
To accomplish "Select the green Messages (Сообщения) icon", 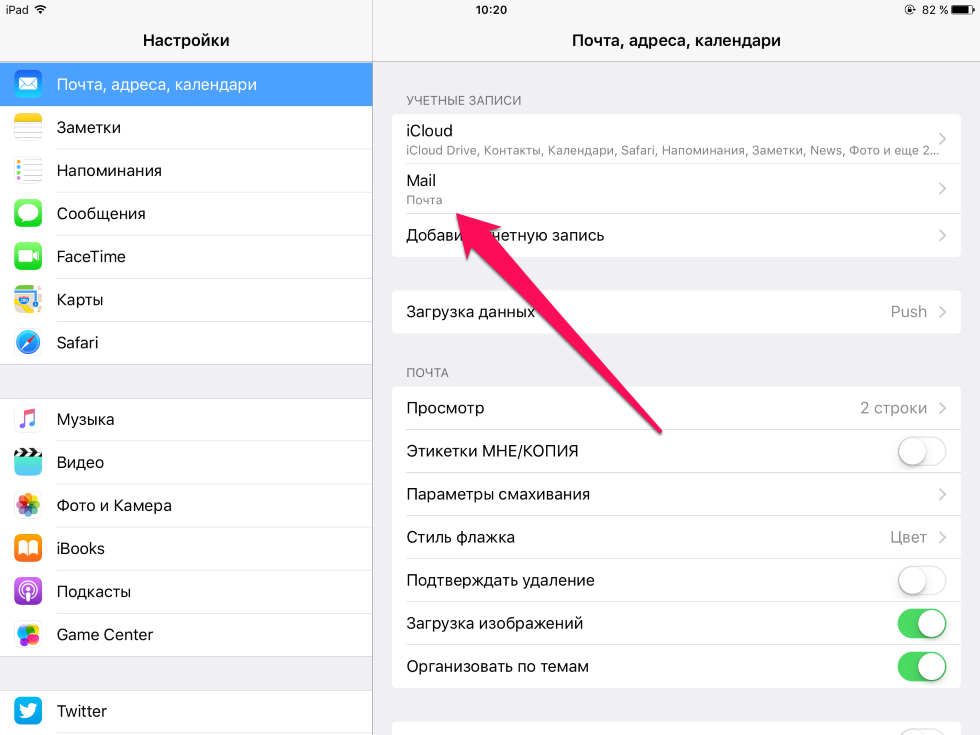I will tap(28, 214).
